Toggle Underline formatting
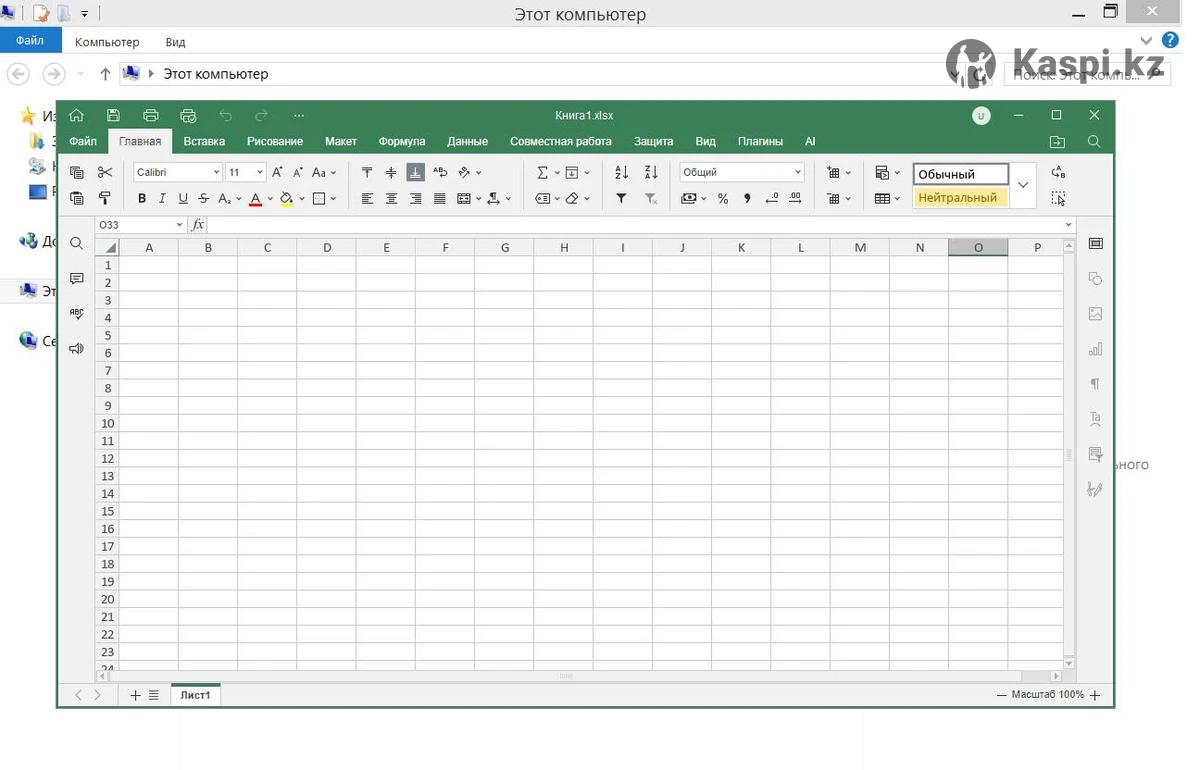The width and height of the screenshot is (1200, 770). [182, 198]
